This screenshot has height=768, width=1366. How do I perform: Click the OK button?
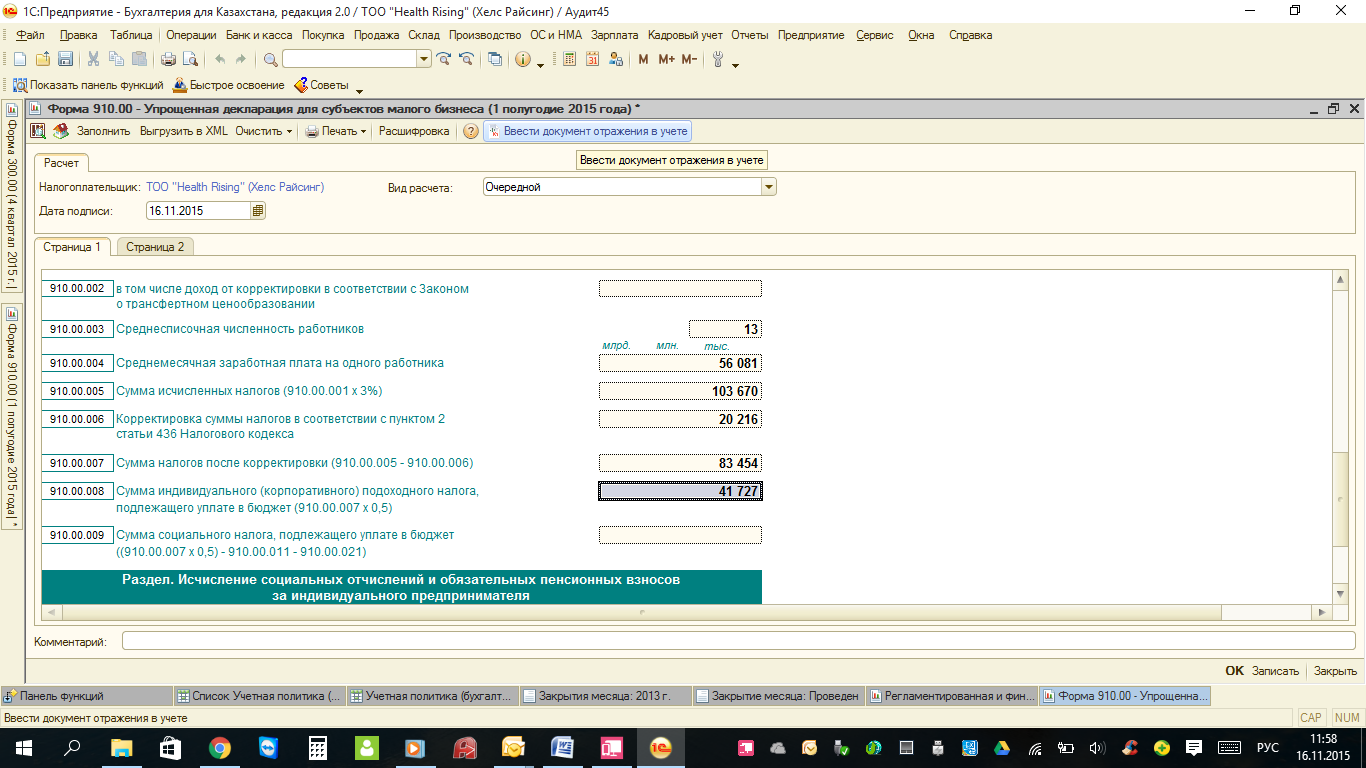pyautogui.click(x=1235, y=671)
